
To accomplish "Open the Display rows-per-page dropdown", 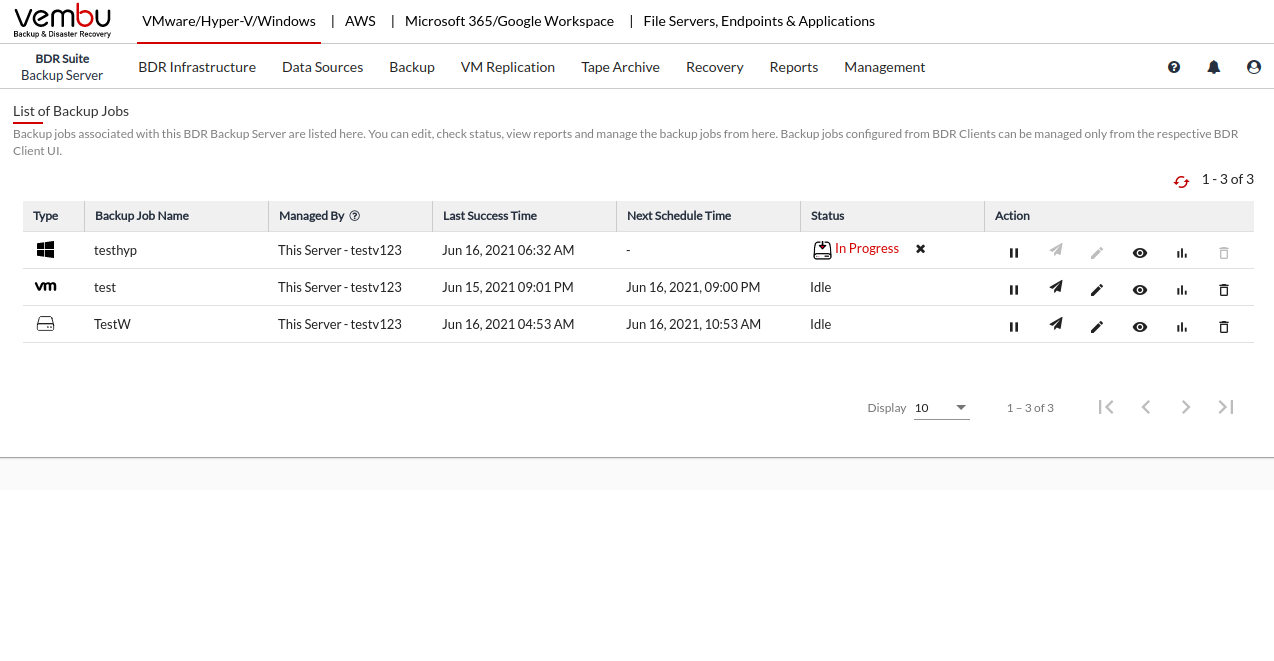I will tap(941, 407).
